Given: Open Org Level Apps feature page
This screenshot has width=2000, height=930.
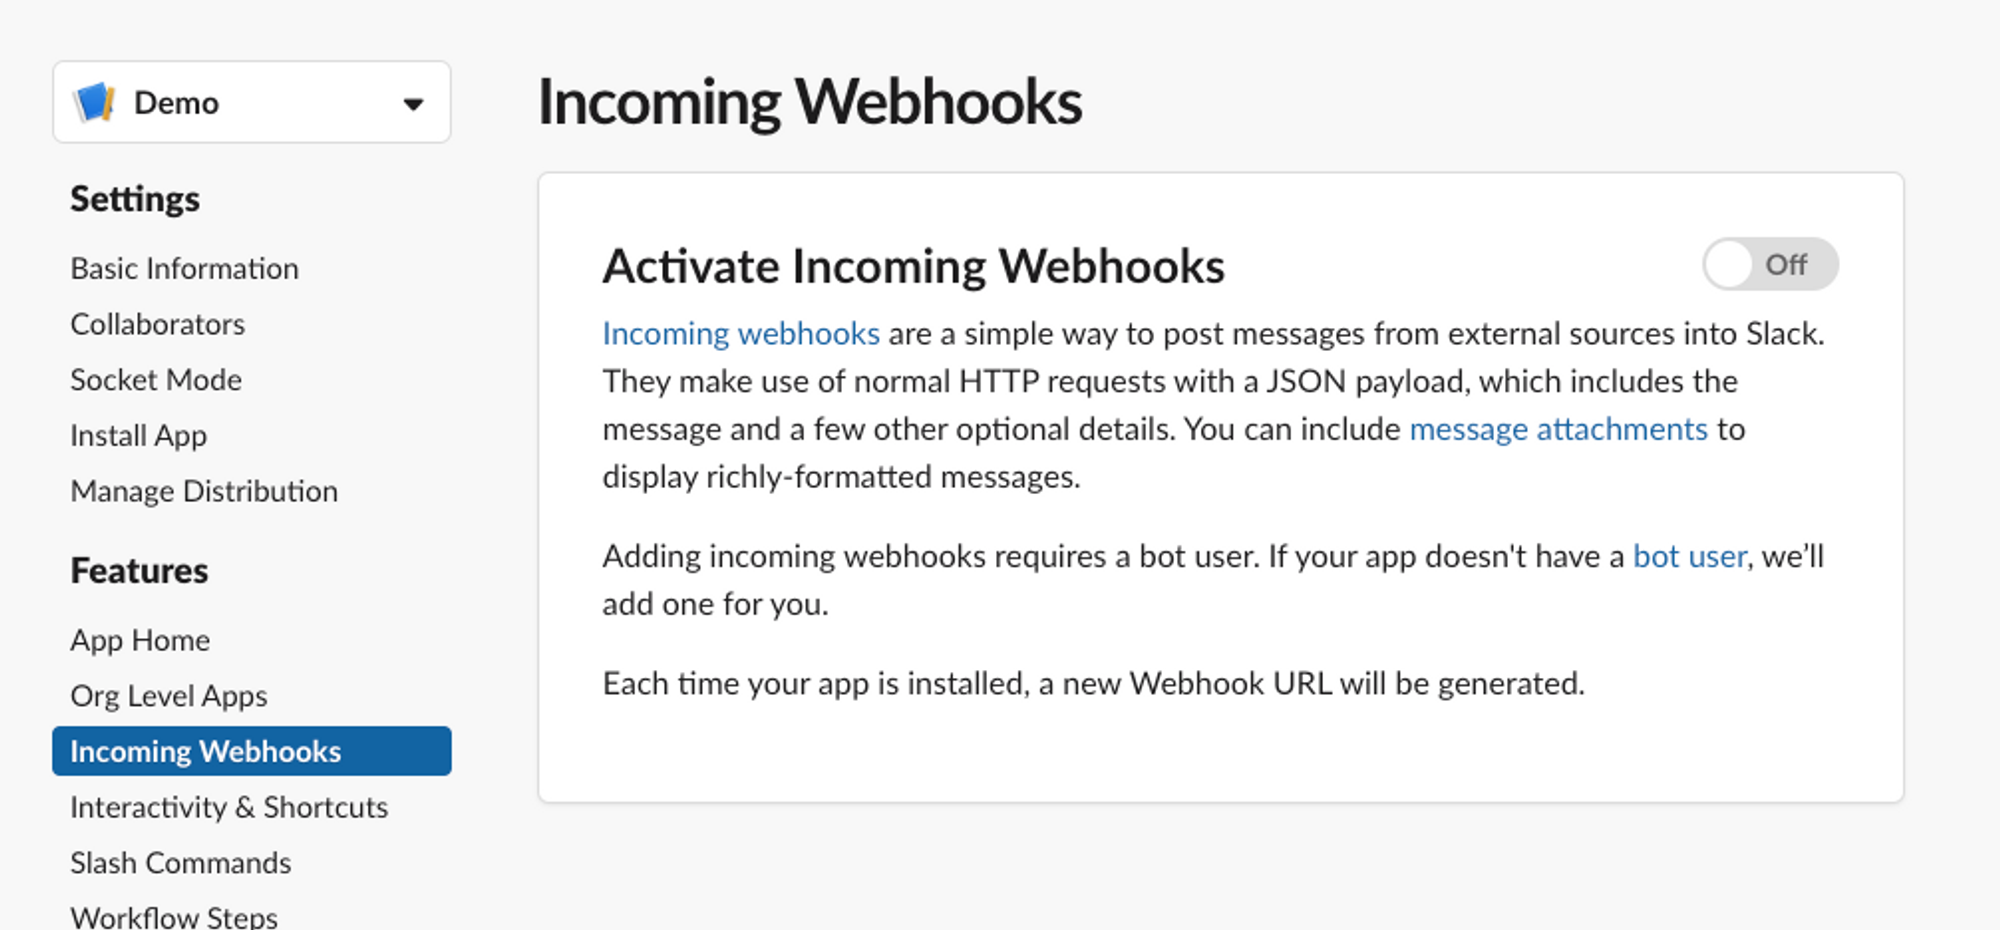Looking at the screenshot, I should coord(168,696).
